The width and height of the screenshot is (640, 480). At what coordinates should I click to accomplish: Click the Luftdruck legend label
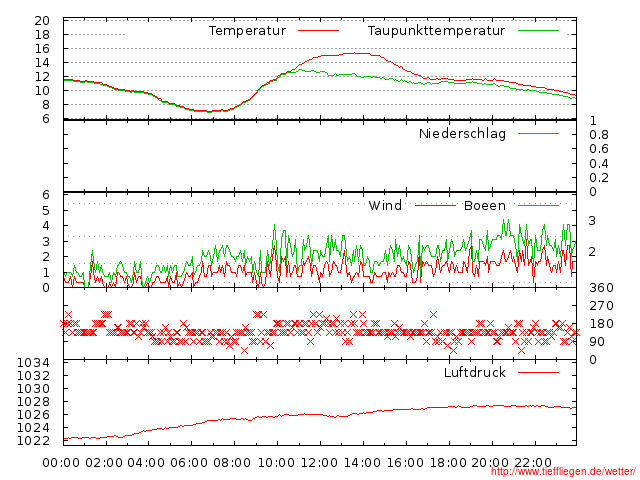[x=475, y=372]
